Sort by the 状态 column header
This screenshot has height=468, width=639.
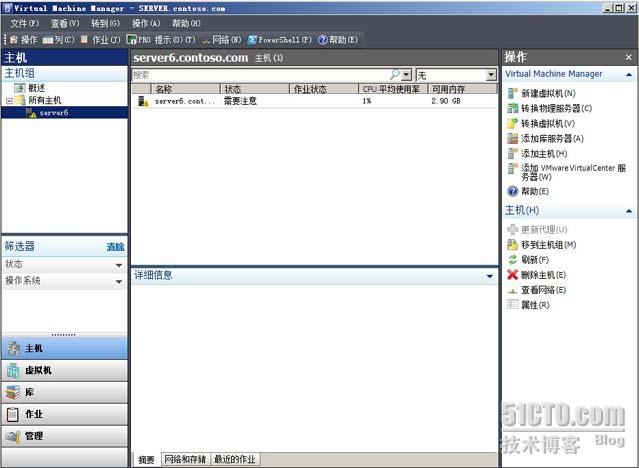click(255, 89)
